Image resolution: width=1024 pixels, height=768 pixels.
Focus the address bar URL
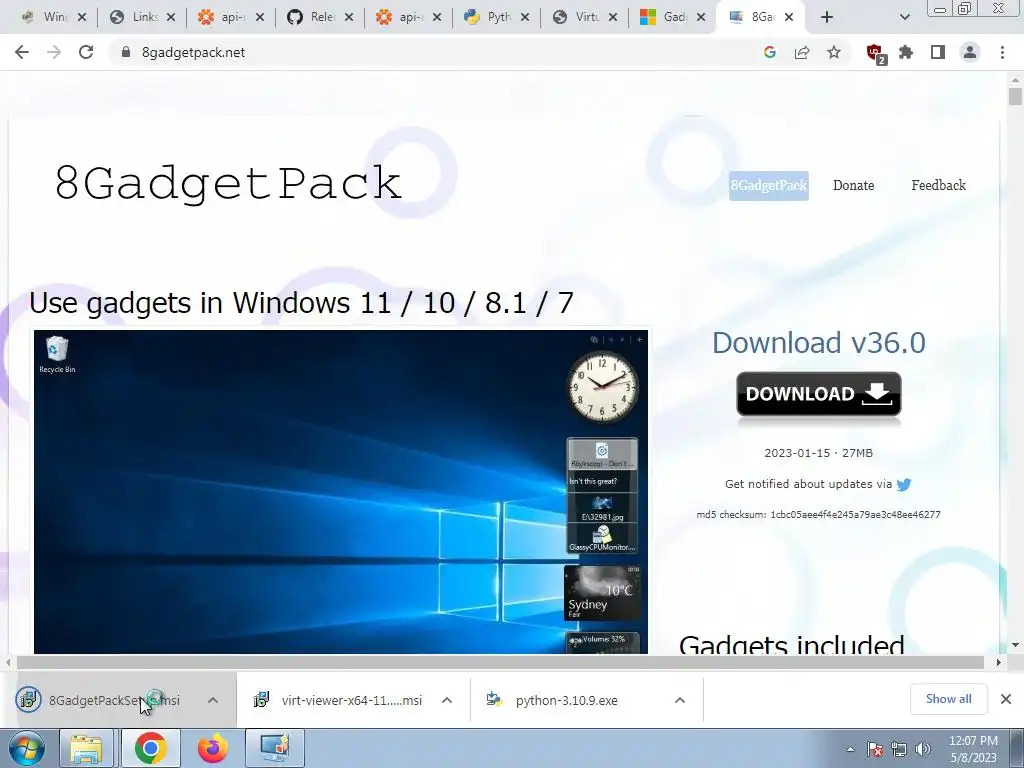193,52
